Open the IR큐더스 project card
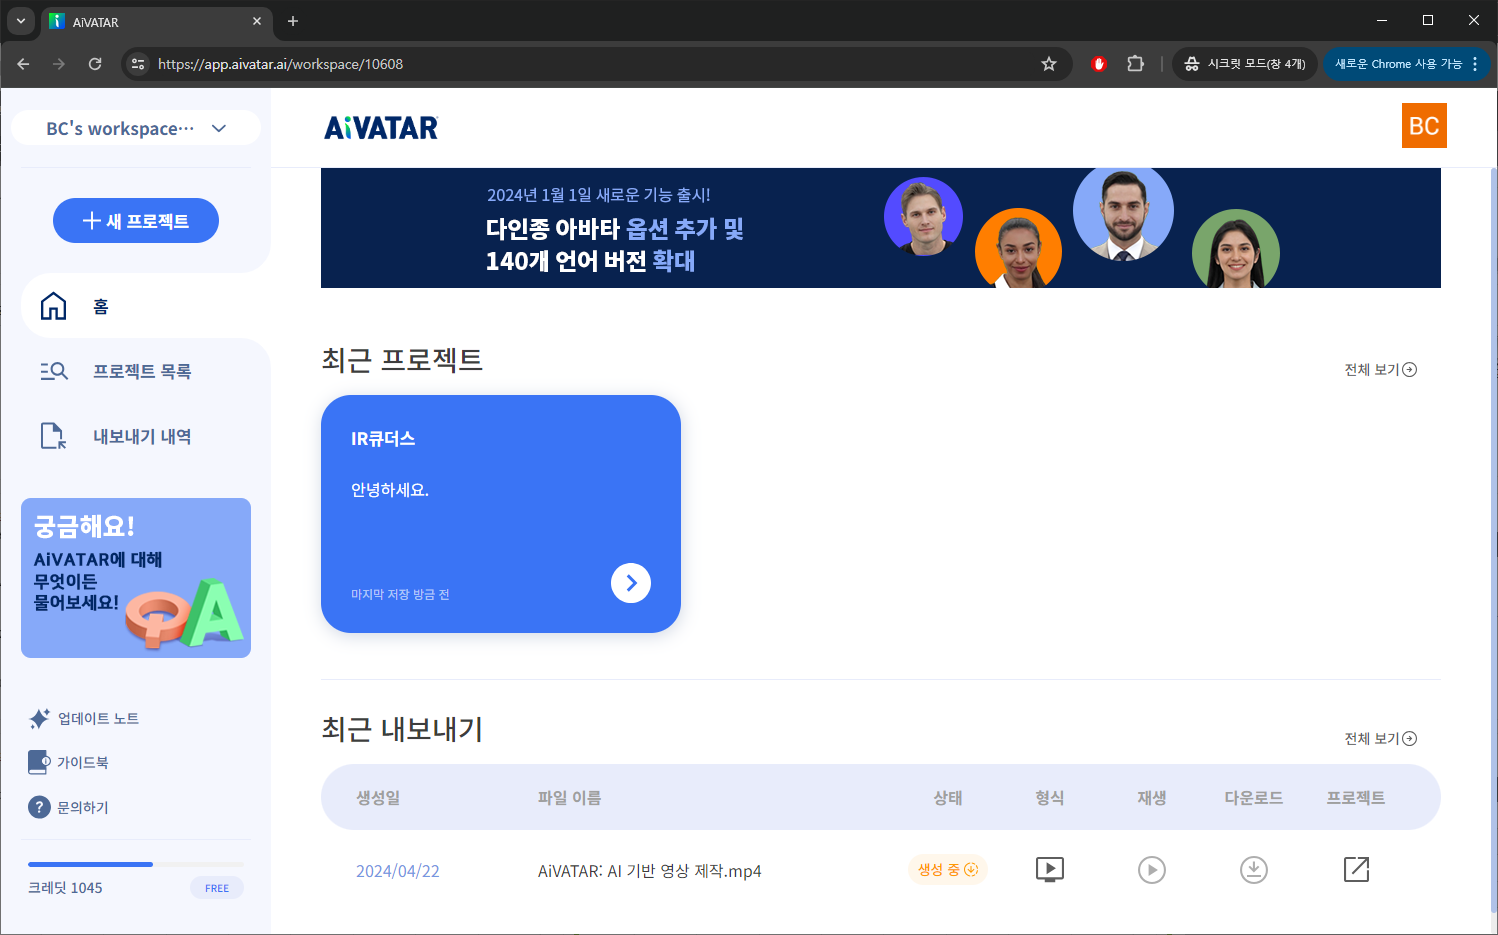Screen dimensions: 1498x935 click(501, 514)
